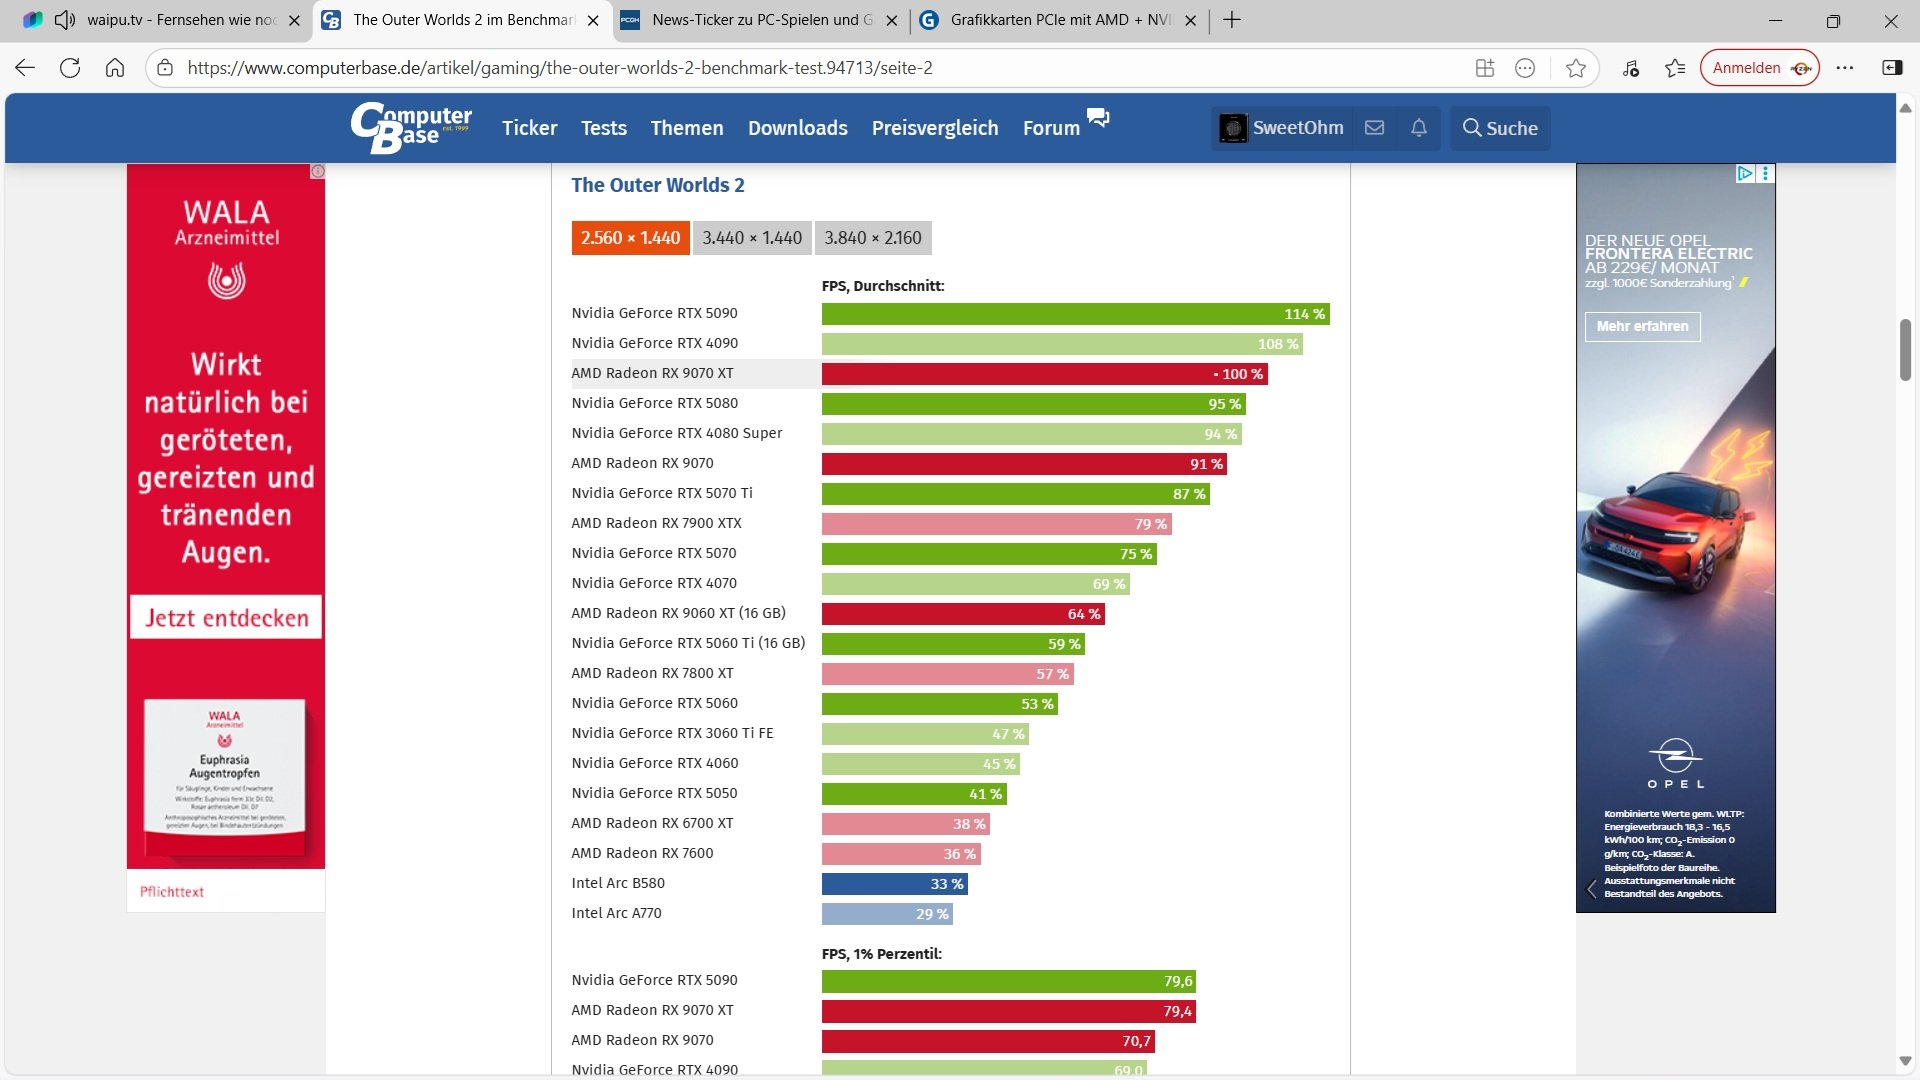Open the AdChoices icon on Opel ad
This screenshot has width=1920, height=1080.
coord(1745,173)
